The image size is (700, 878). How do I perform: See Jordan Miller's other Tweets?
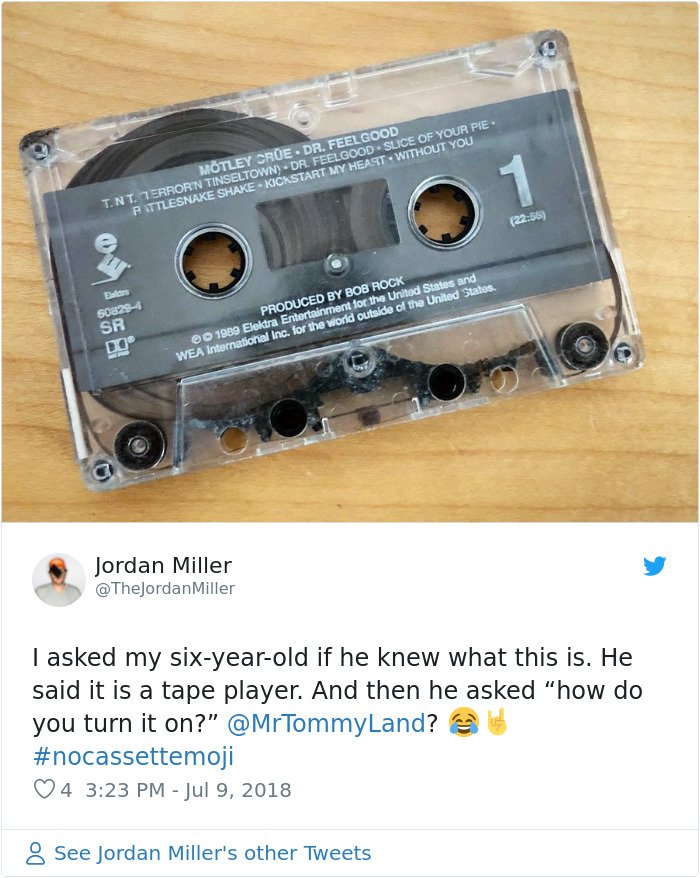[212, 853]
